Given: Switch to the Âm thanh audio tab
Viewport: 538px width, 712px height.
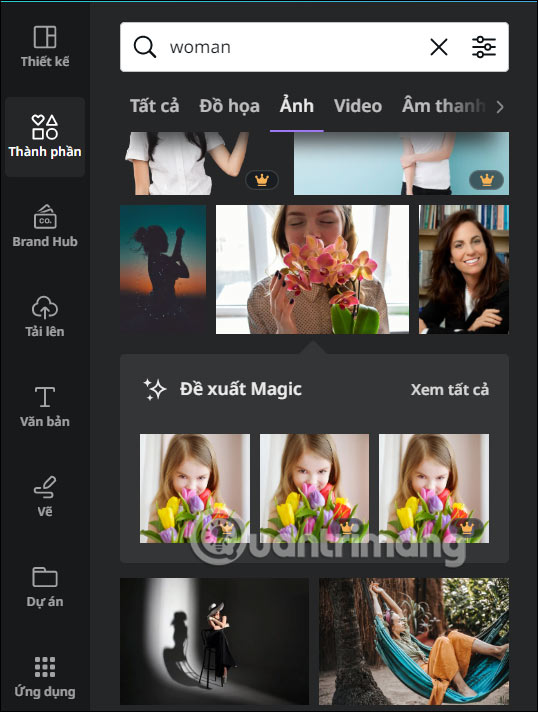Looking at the screenshot, I should pos(443,106).
